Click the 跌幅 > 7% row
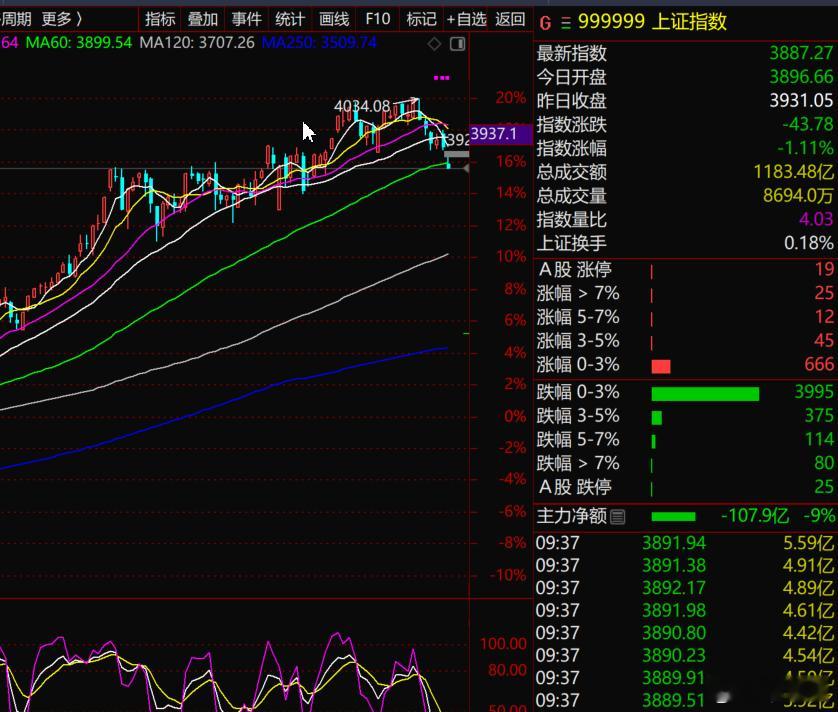This screenshot has height=712, width=838. click(x=685, y=463)
